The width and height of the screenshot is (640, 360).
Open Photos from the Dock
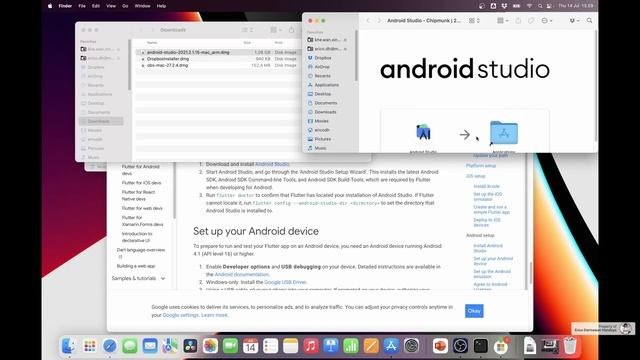pyautogui.click(x=210, y=346)
